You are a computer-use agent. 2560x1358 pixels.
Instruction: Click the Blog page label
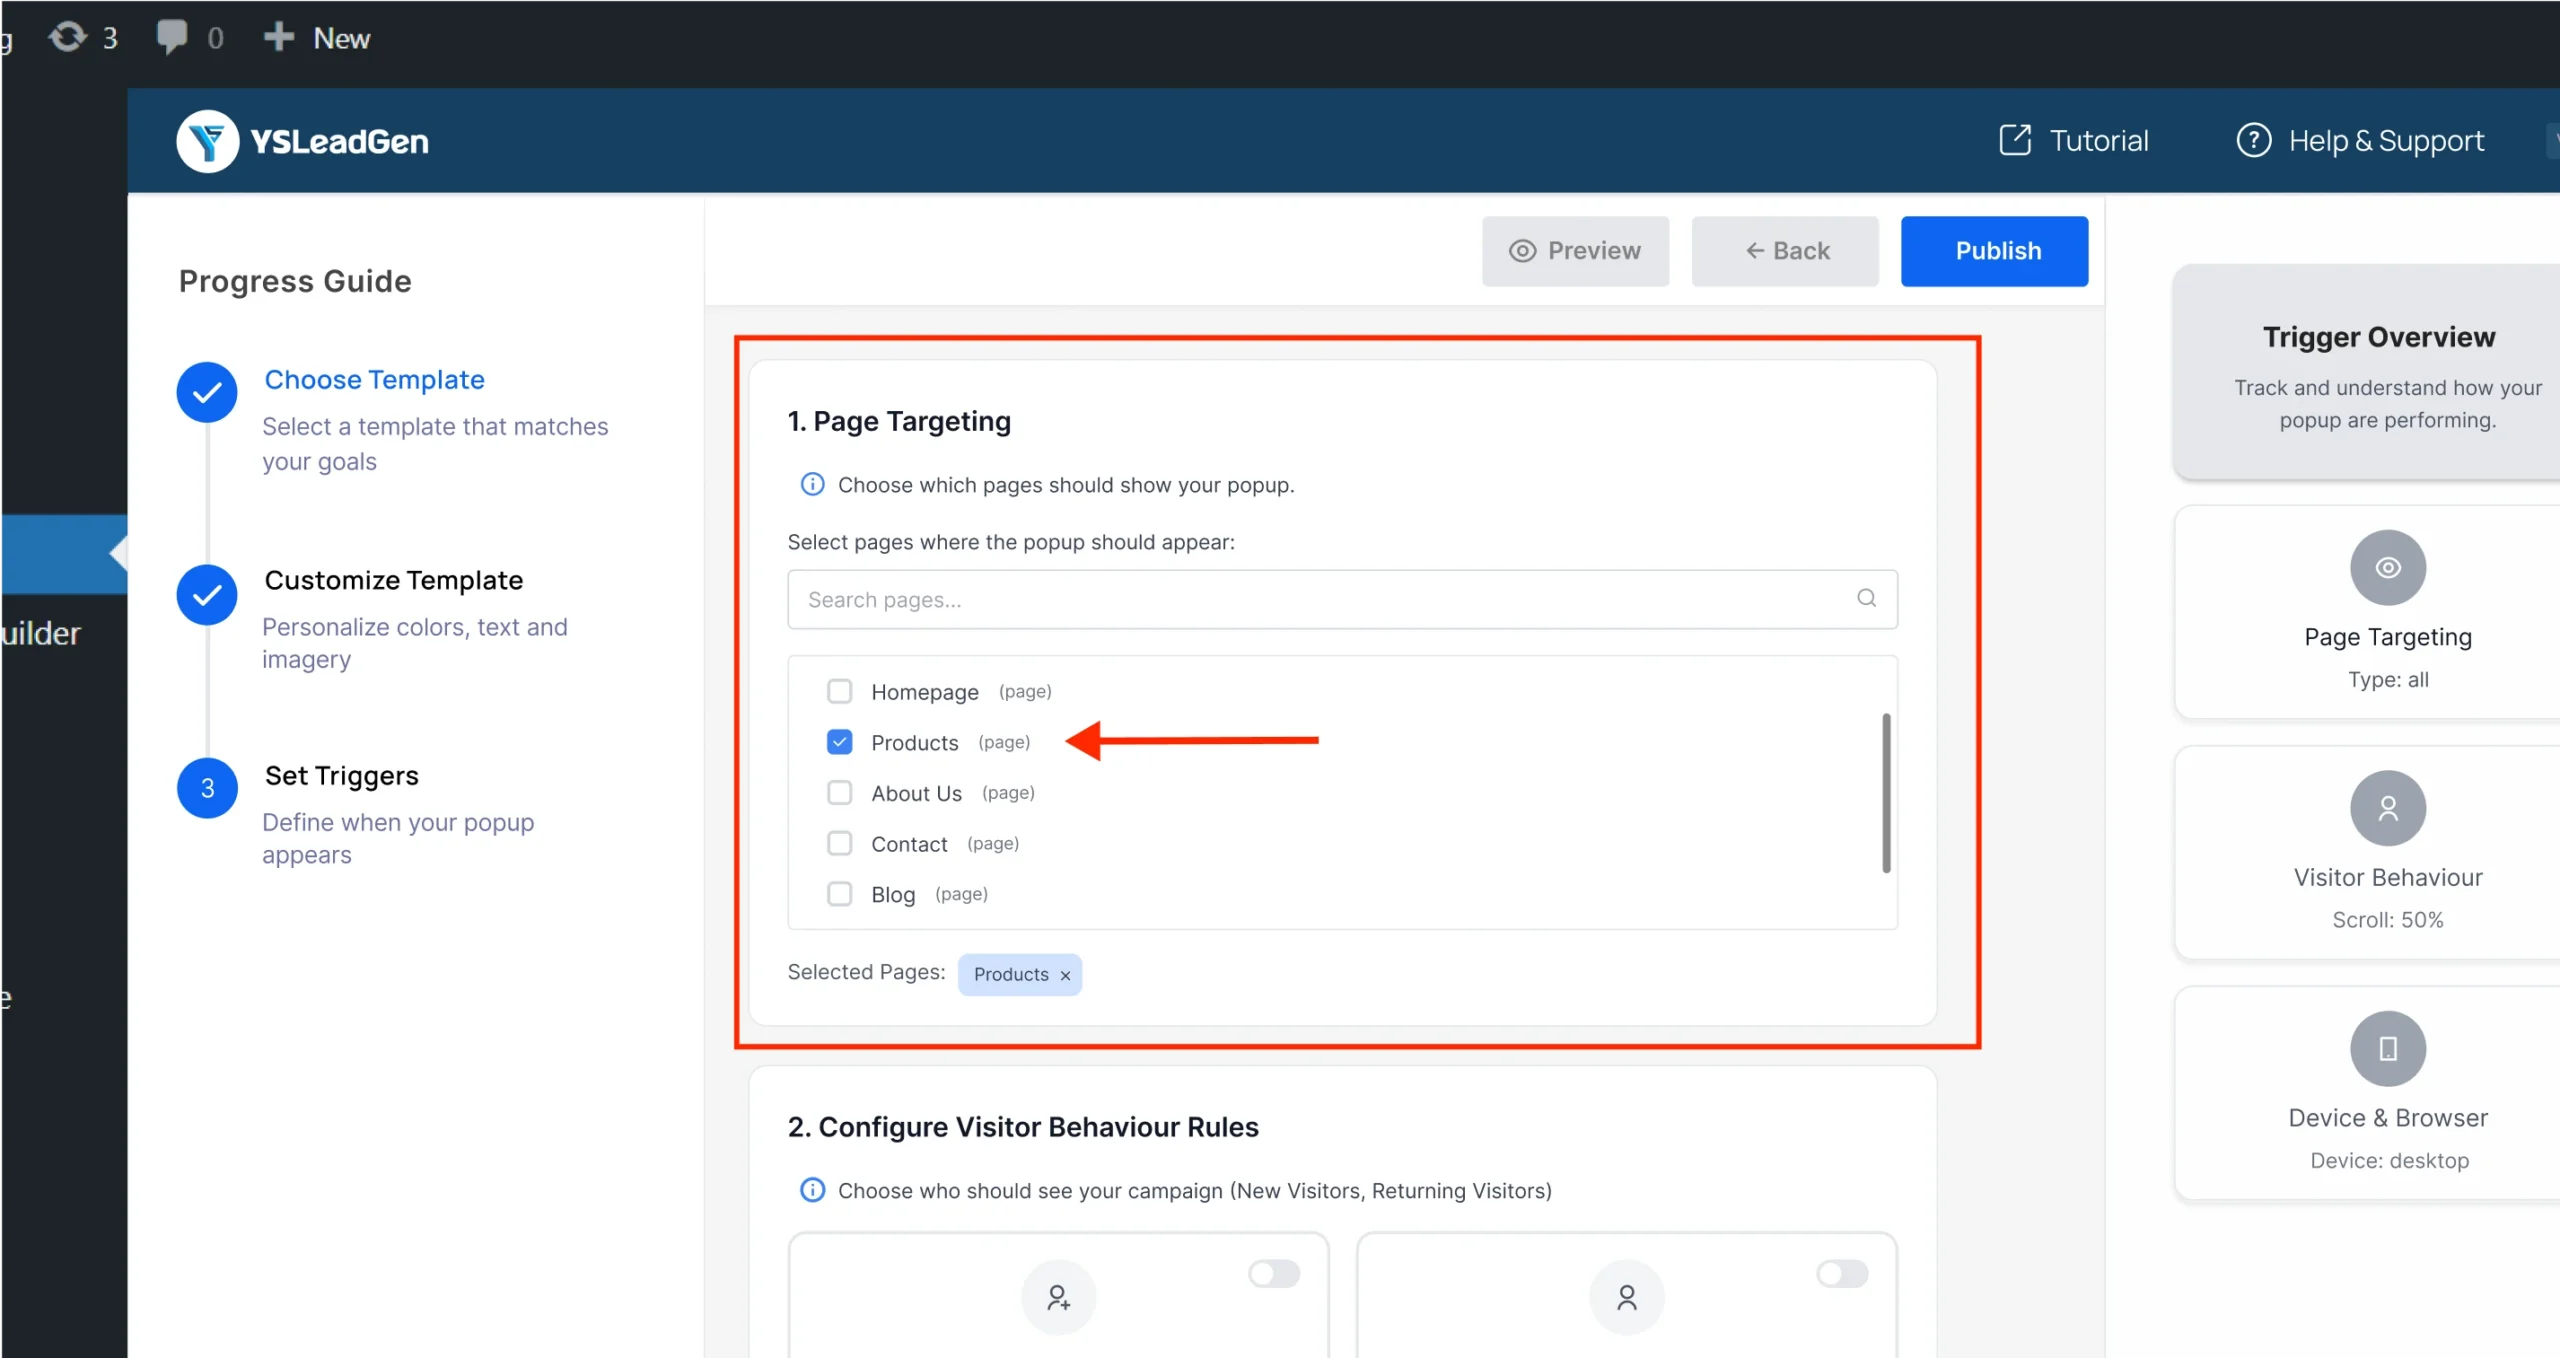pos(892,895)
